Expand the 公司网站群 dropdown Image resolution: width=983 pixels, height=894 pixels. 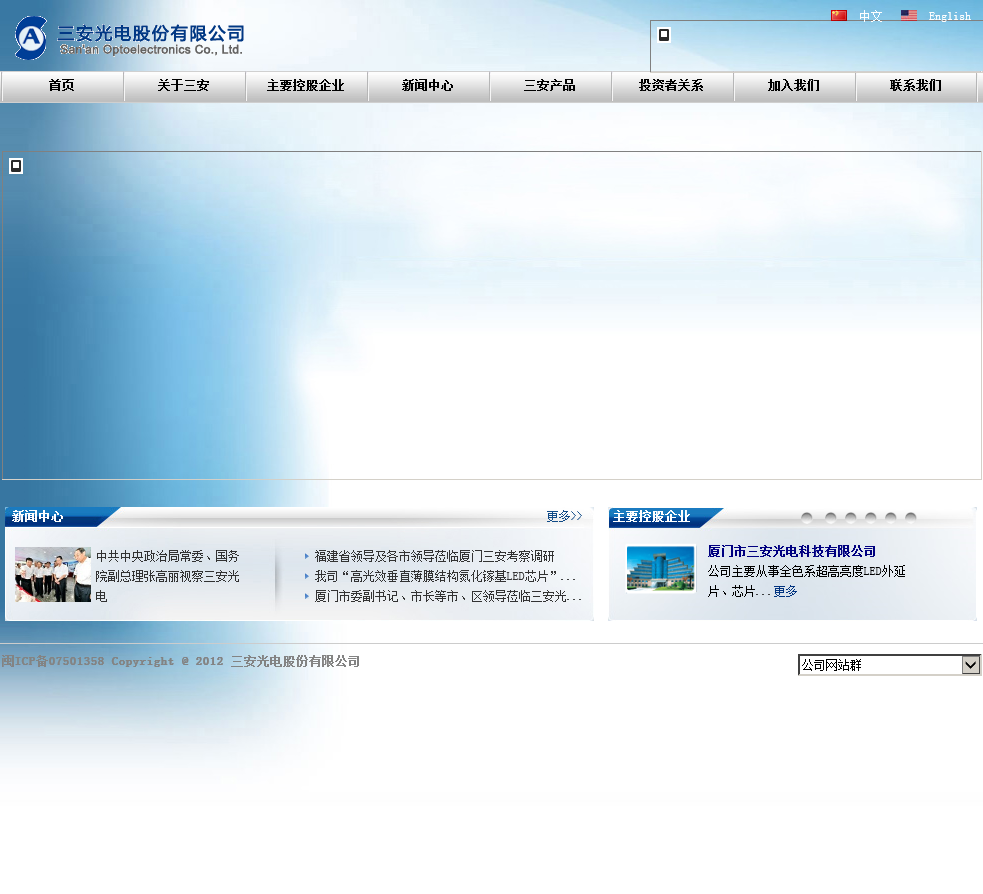tap(889, 665)
